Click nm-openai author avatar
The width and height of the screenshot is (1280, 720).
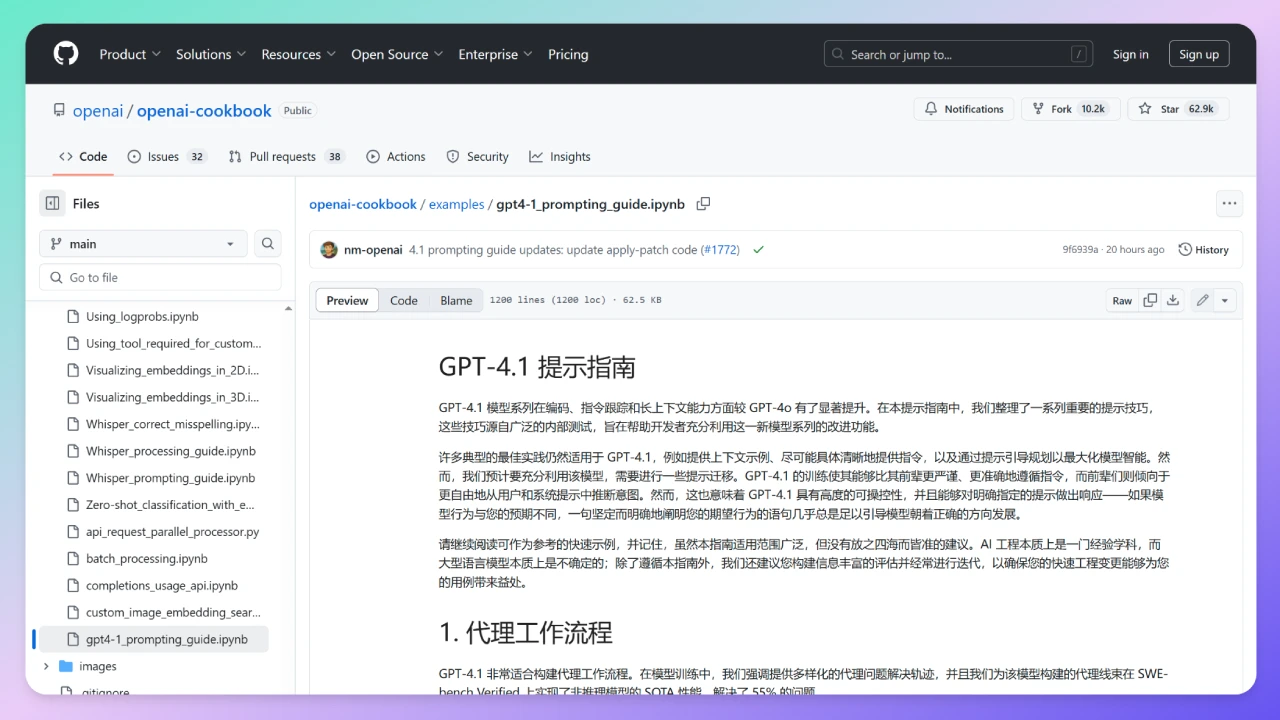(329, 250)
